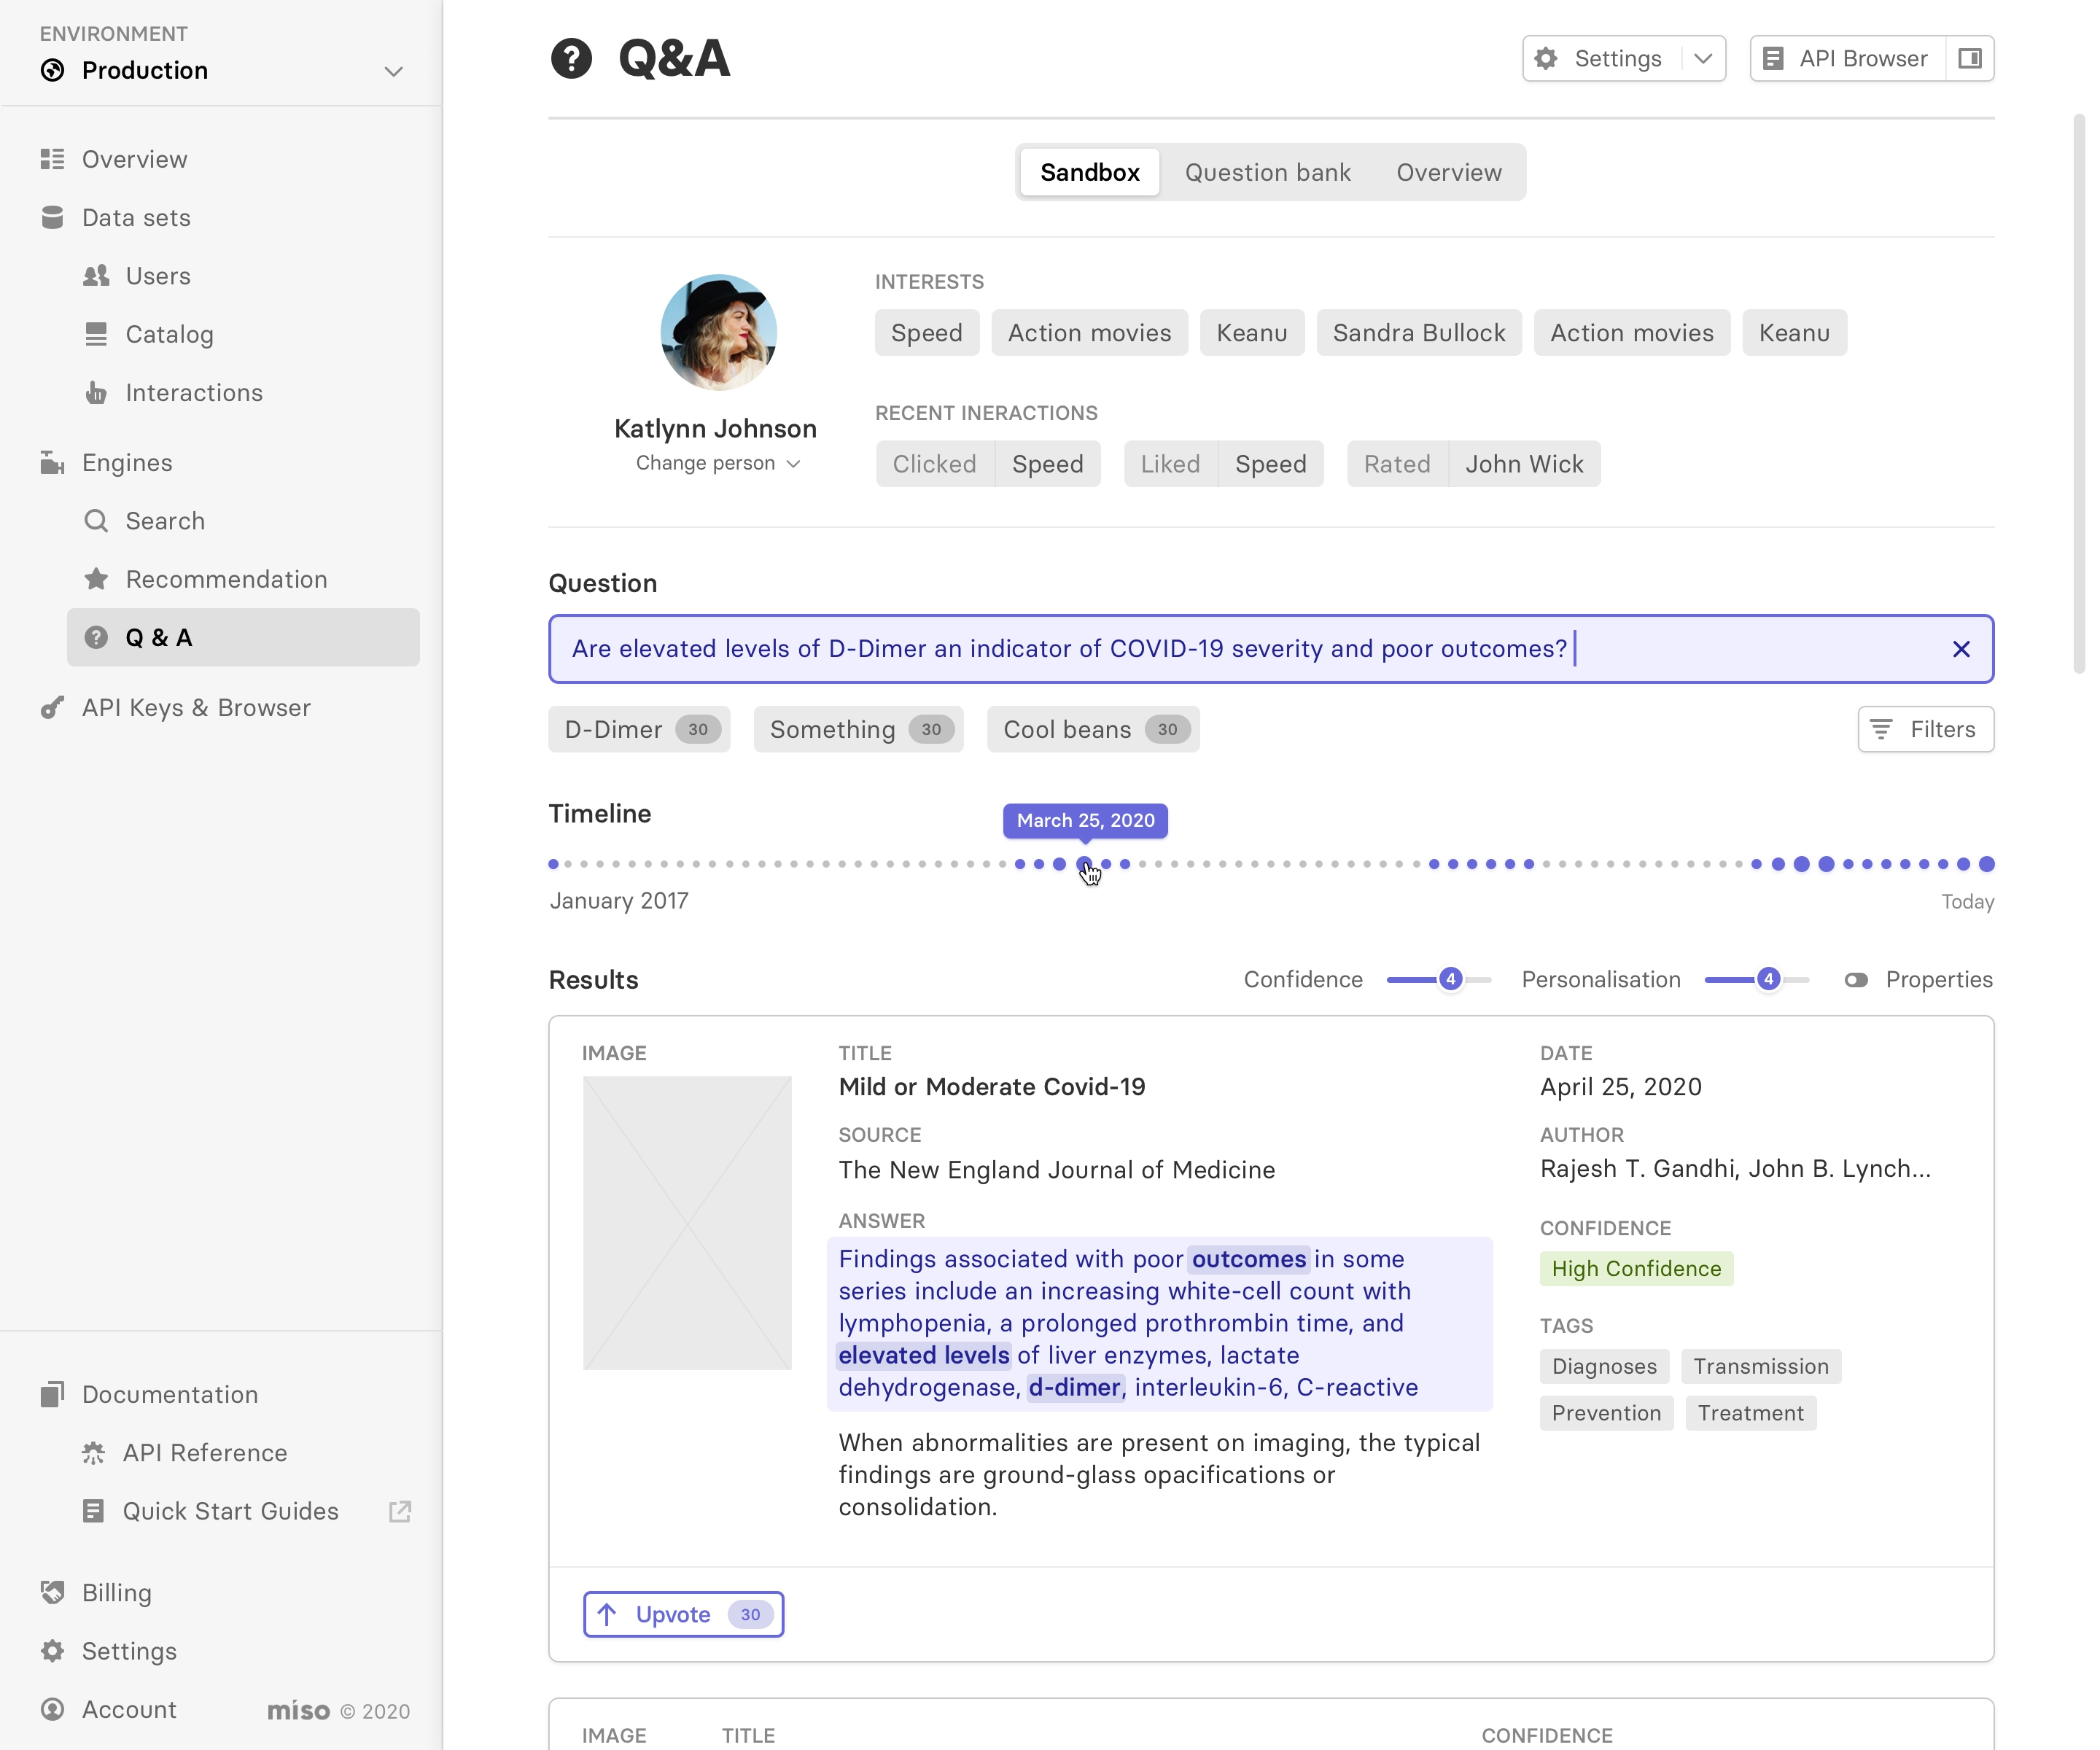
Task: Click the Users people icon
Action: pos(96,276)
